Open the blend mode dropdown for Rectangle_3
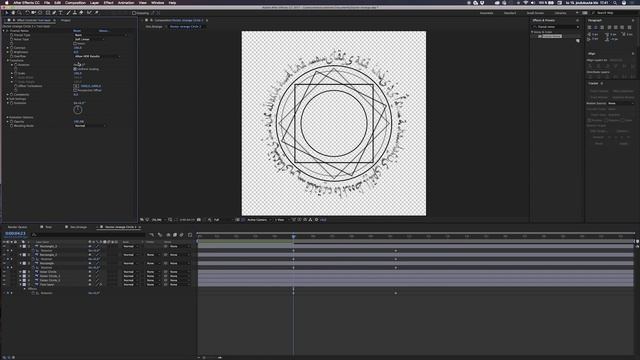Image resolution: width=640 pixels, height=360 pixels. tap(130, 246)
